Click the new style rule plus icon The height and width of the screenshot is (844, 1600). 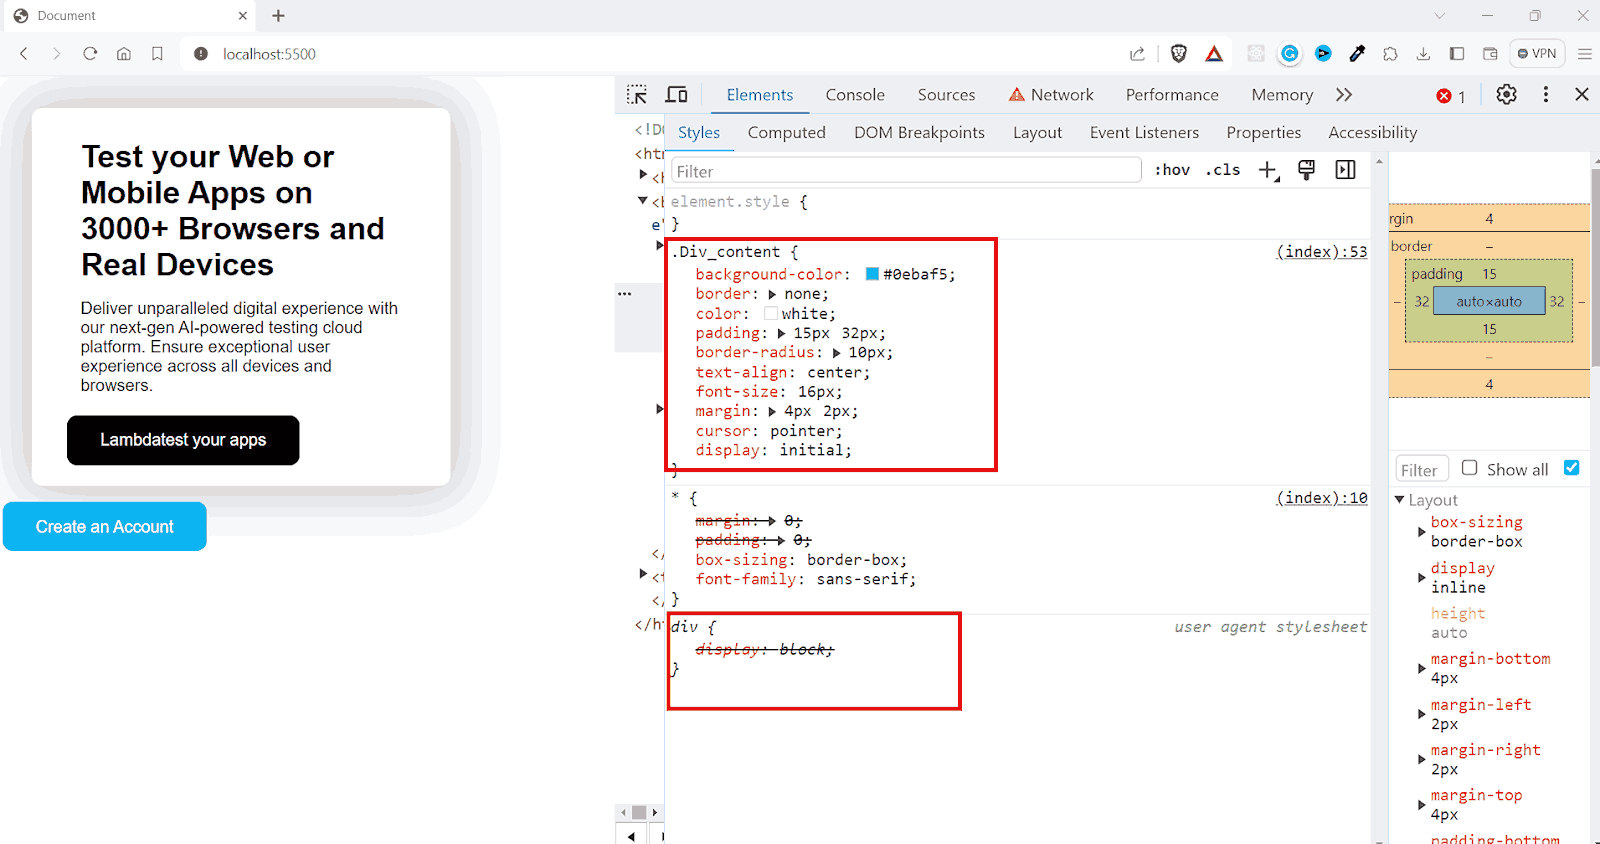[1268, 170]
